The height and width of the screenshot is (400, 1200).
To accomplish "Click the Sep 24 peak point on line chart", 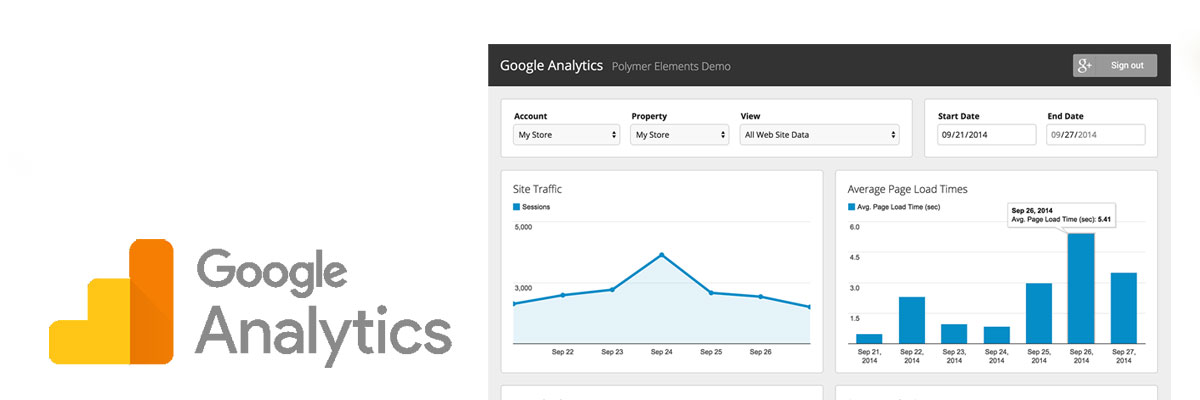I will pos(662,255).
